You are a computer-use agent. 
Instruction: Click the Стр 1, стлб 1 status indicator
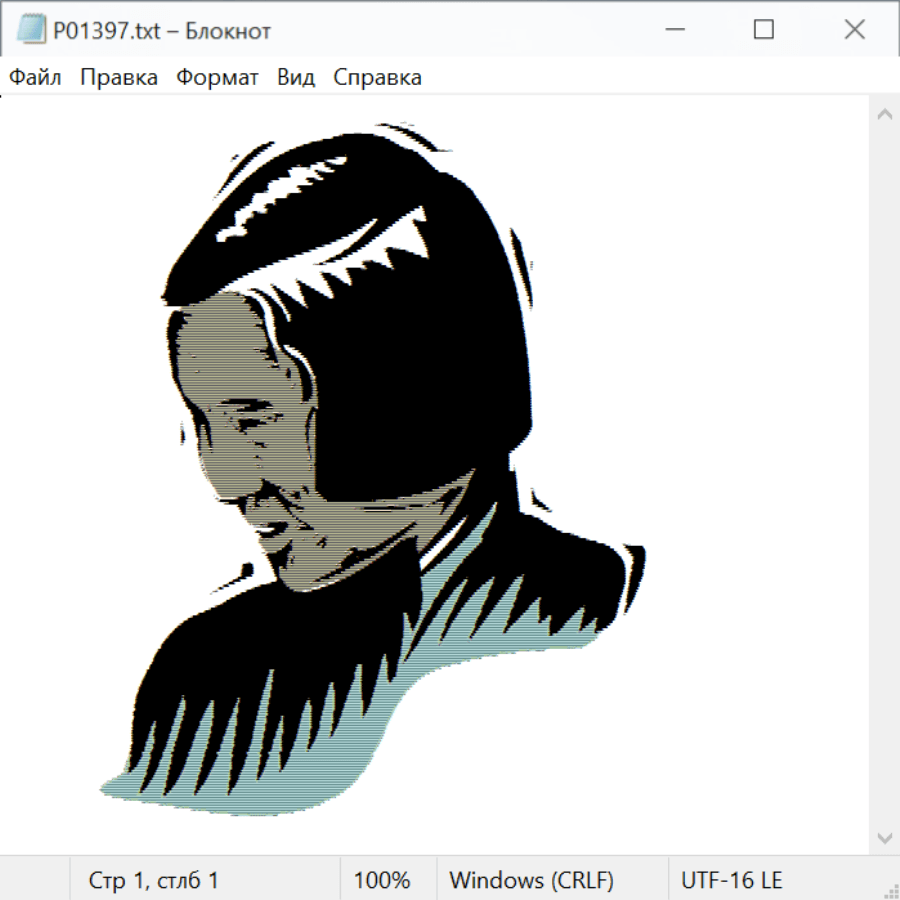pyautogui.click(x=153, y=880)
